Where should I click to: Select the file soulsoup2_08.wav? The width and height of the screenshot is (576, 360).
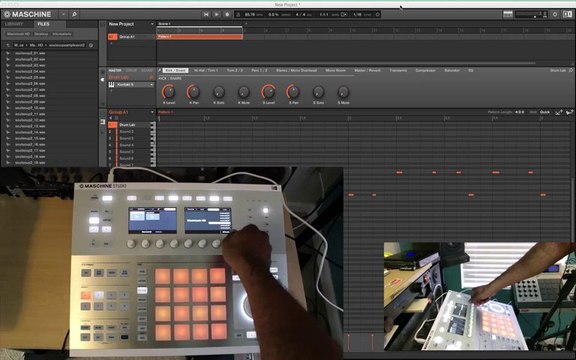click(30, 96)
